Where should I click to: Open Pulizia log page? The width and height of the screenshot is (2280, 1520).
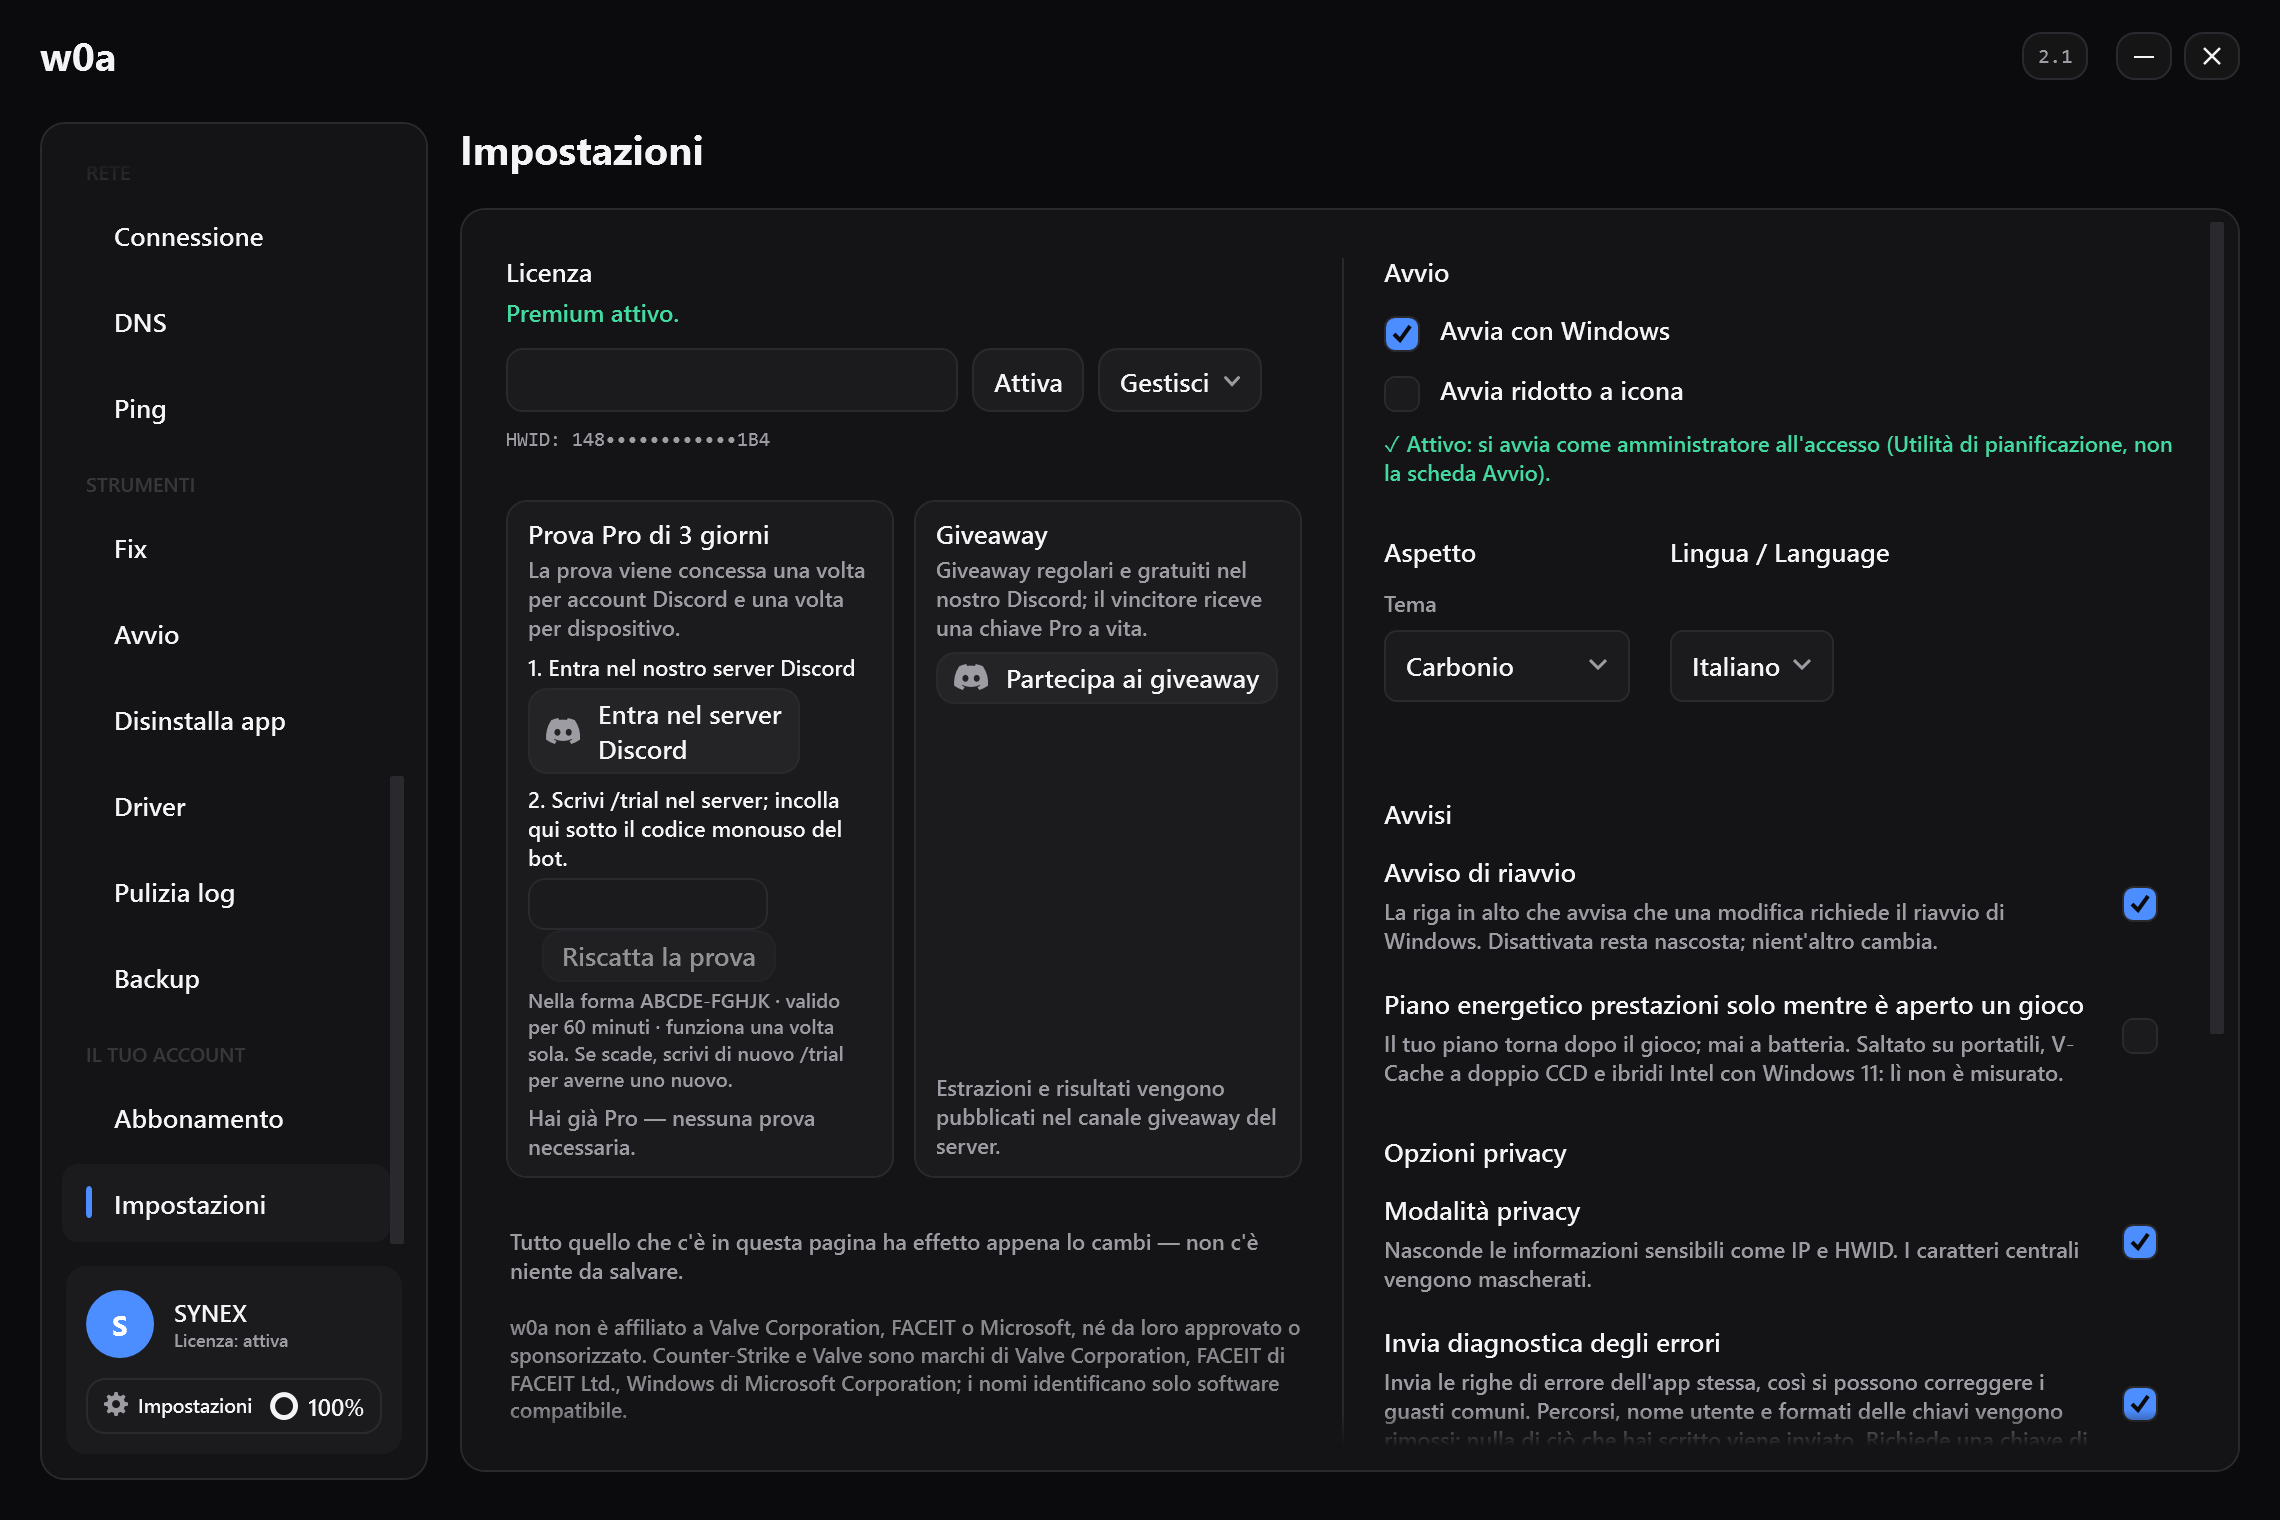tap(226, 894)
